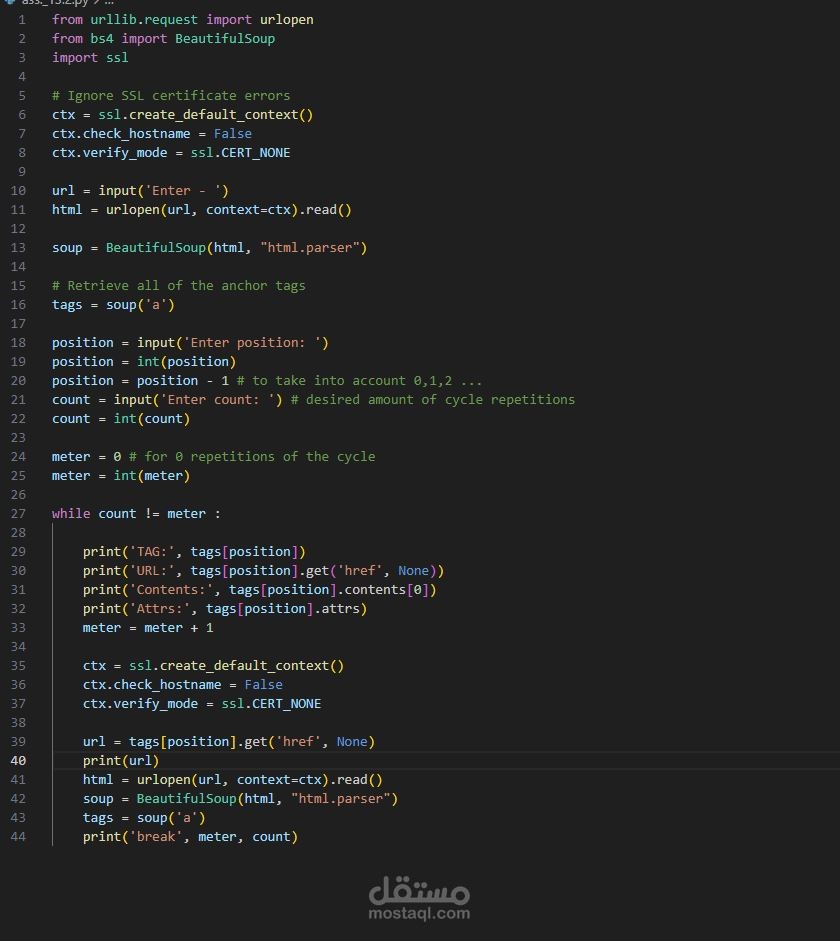Click the "position = input('Enter position: ')" line
This screenshot has width=840, height=941.
click(x=190, y=343)
